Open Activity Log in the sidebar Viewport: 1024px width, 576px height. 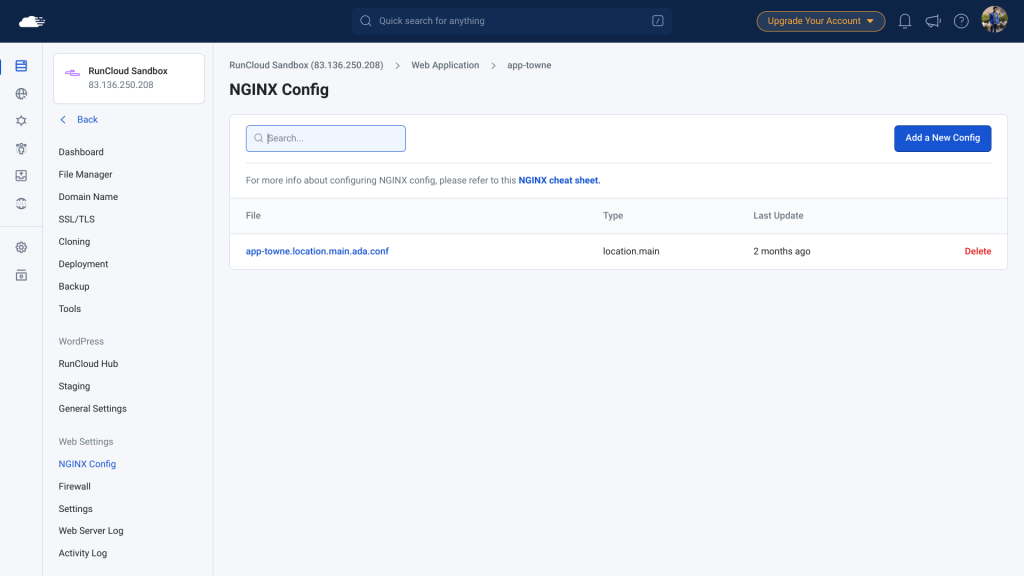point(82,553)
